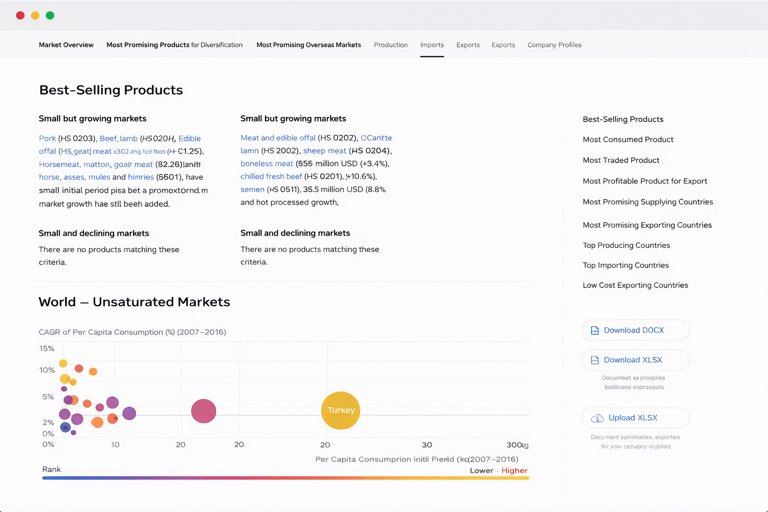Navigate to Most Traded Product

[621, 160]
